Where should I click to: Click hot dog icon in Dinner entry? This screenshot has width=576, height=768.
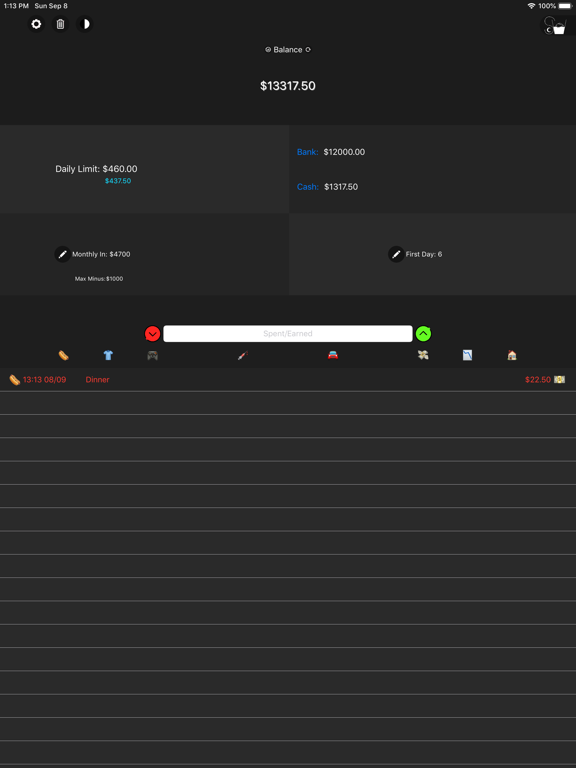[15, 380]
